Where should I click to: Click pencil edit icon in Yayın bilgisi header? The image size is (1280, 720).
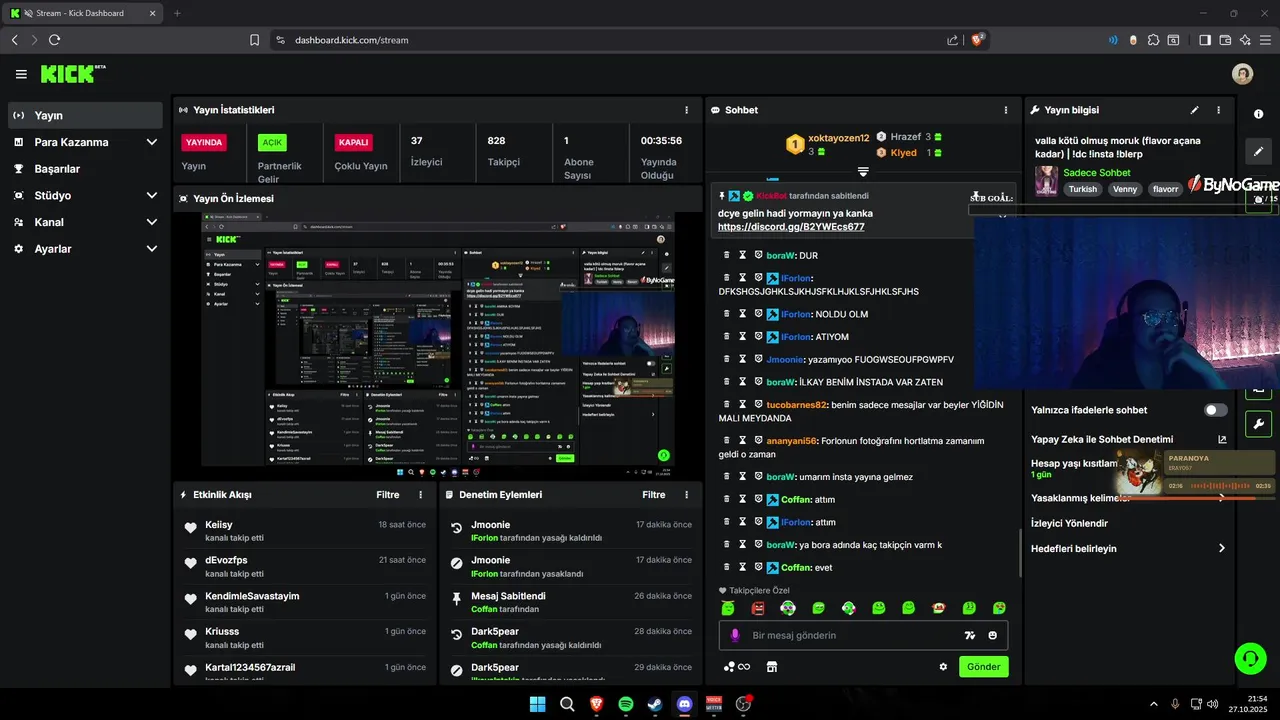[x=1194, y=110]
